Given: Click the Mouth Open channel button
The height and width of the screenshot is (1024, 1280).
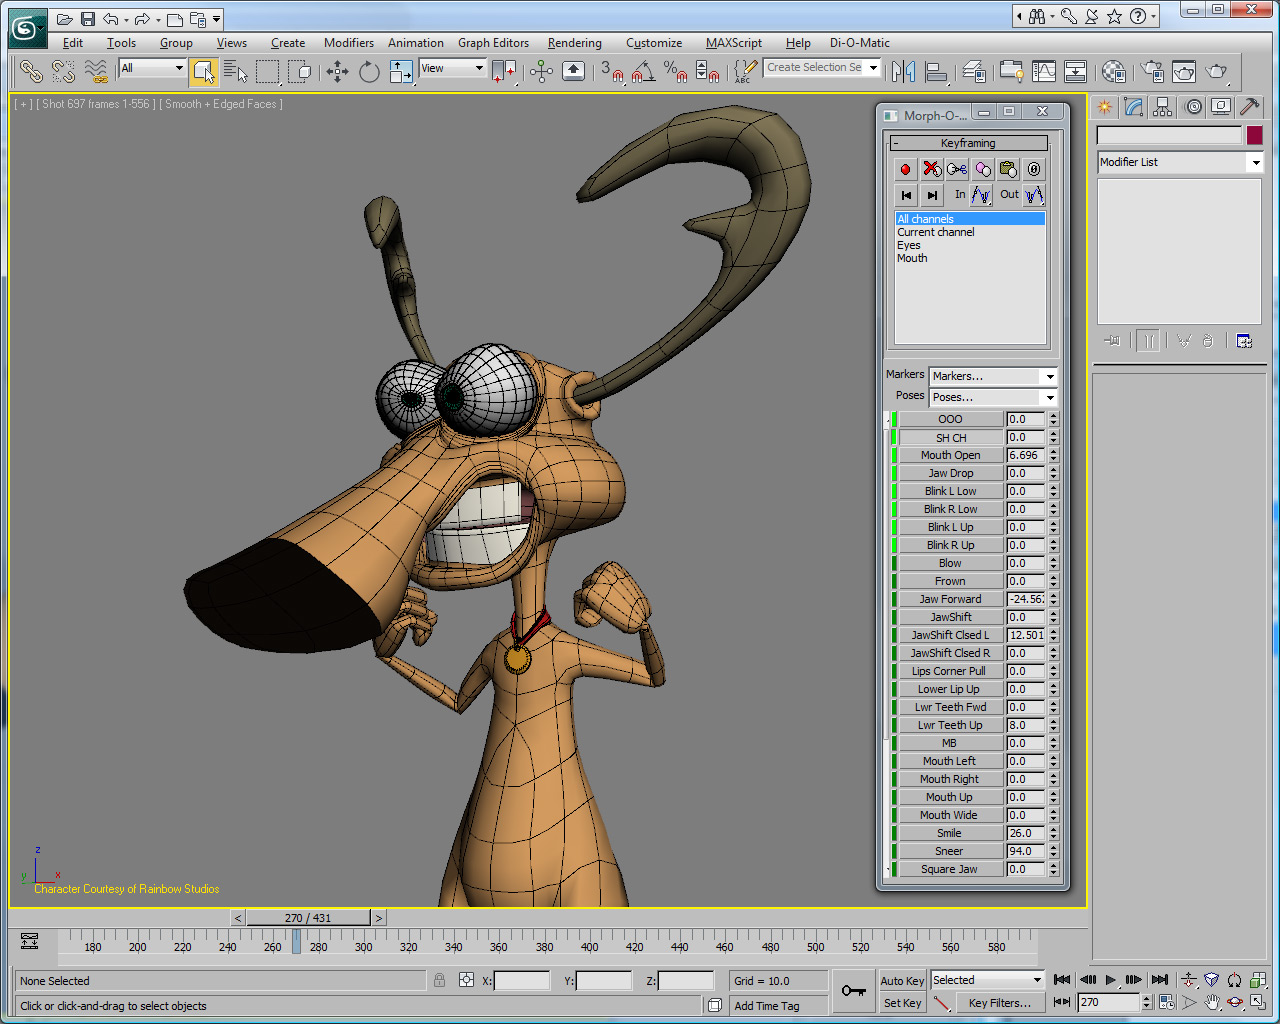Looking at the screenshot, I should 950,455.
